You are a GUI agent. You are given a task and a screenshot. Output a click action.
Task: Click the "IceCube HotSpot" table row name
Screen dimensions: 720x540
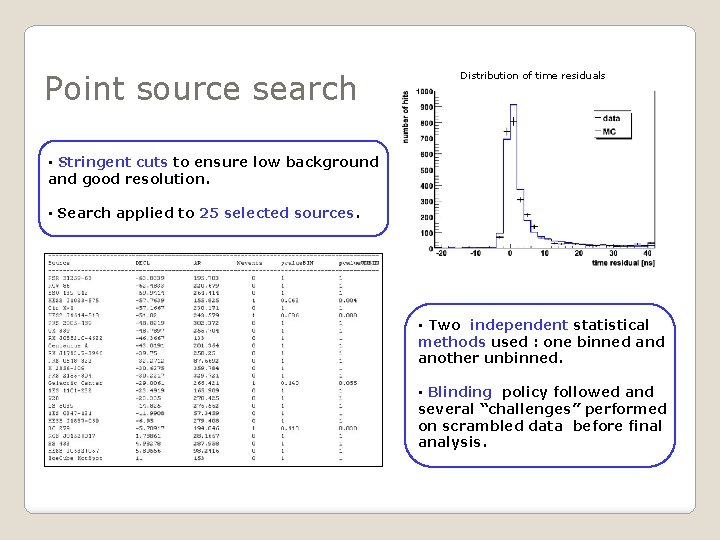75,458
